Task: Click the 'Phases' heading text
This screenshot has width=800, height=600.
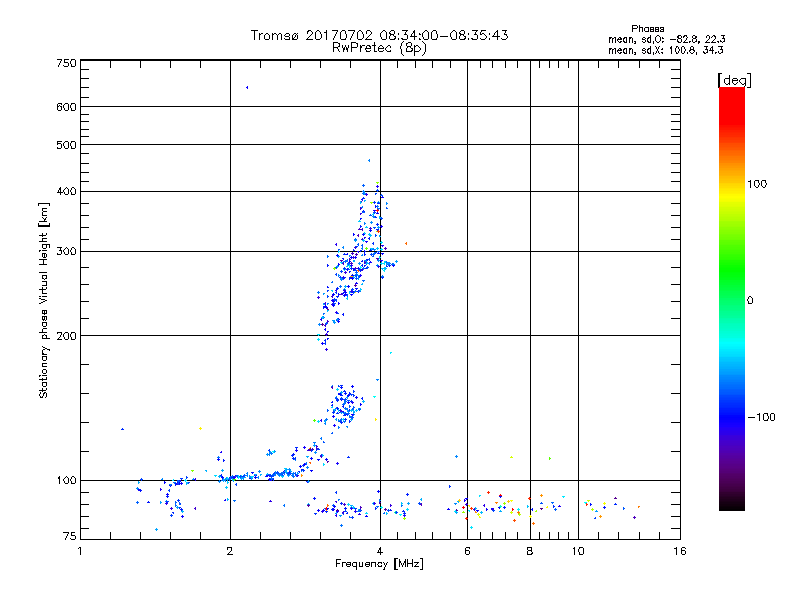Action: (647, 29)
